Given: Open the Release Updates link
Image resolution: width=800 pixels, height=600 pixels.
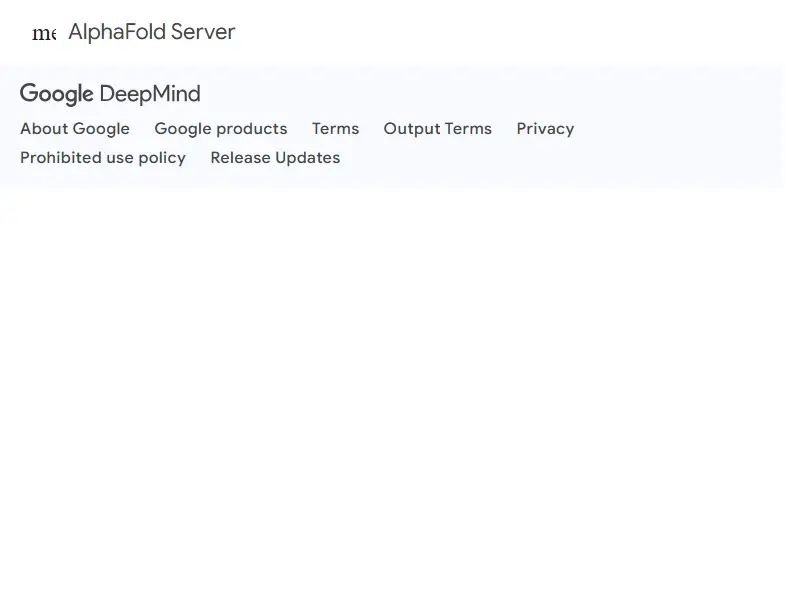Looking at the screenshot, I should [x=276, y=158].
